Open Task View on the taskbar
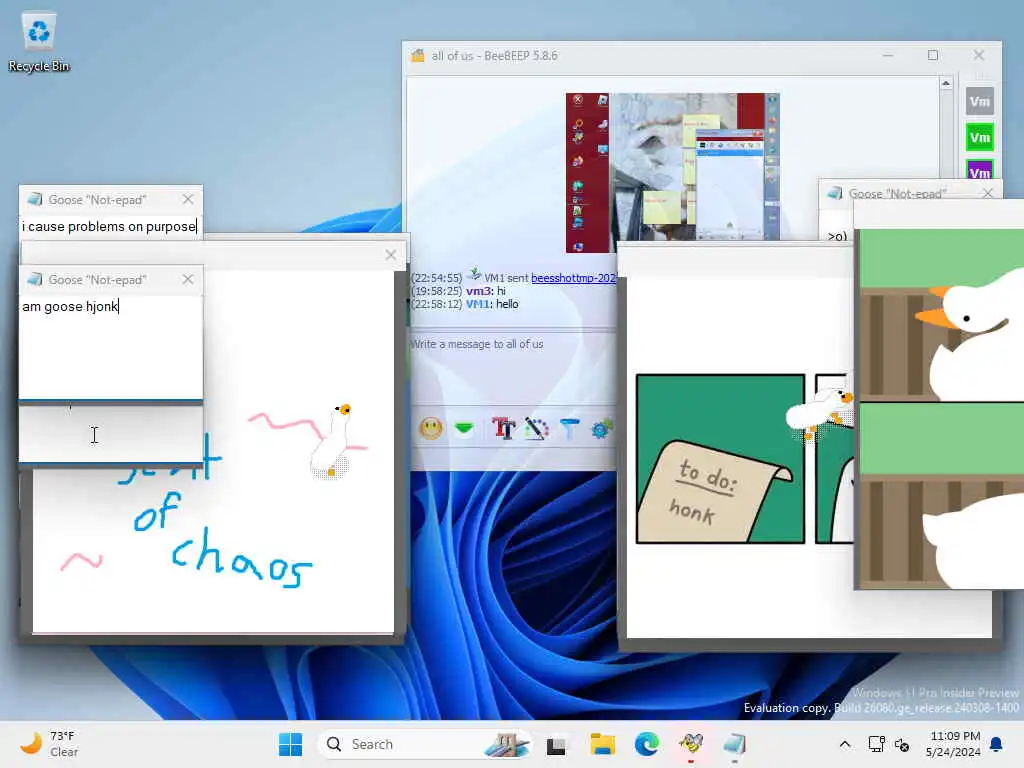 tap(556, 744)
